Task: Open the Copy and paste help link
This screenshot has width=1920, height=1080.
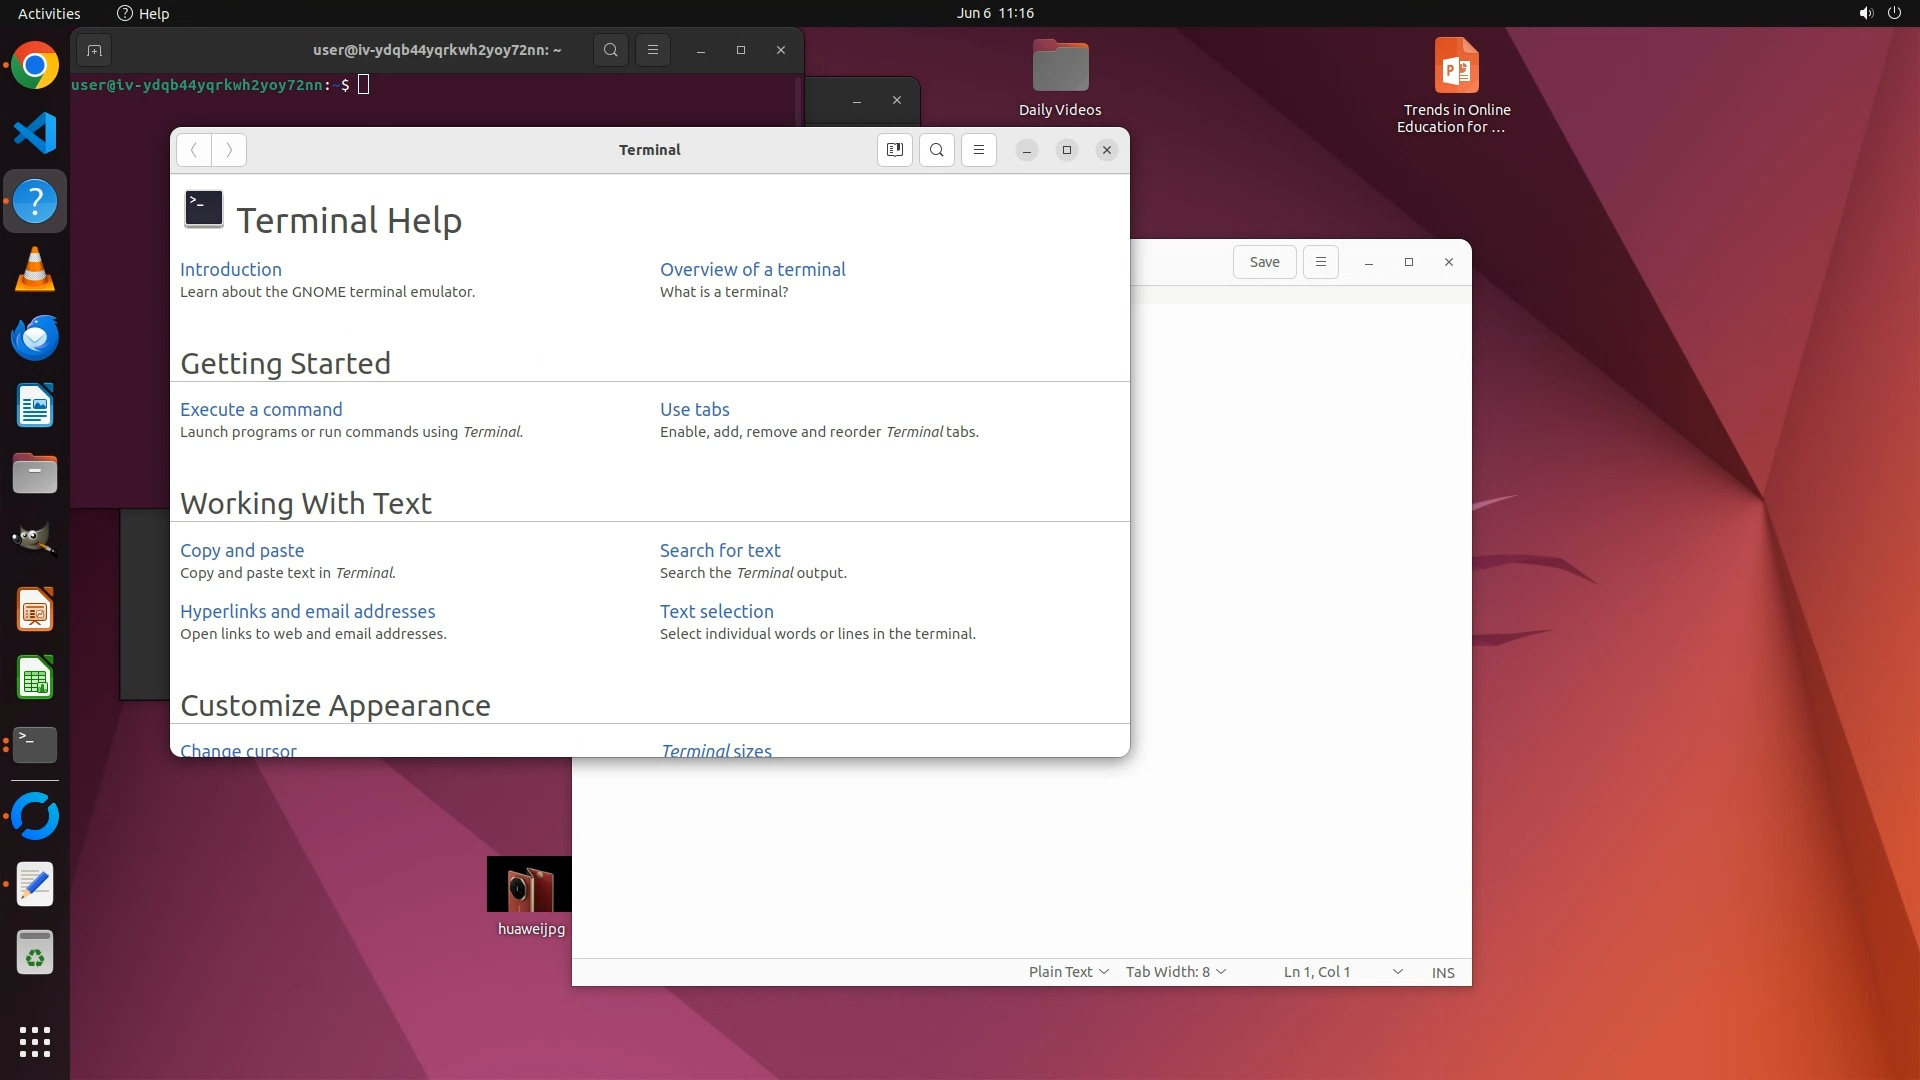Action: tap(242, 550)
